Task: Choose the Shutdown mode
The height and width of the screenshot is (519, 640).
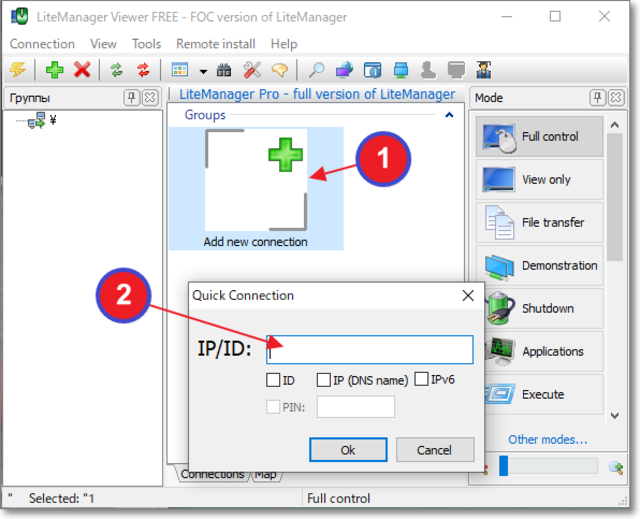Action: 539,308
